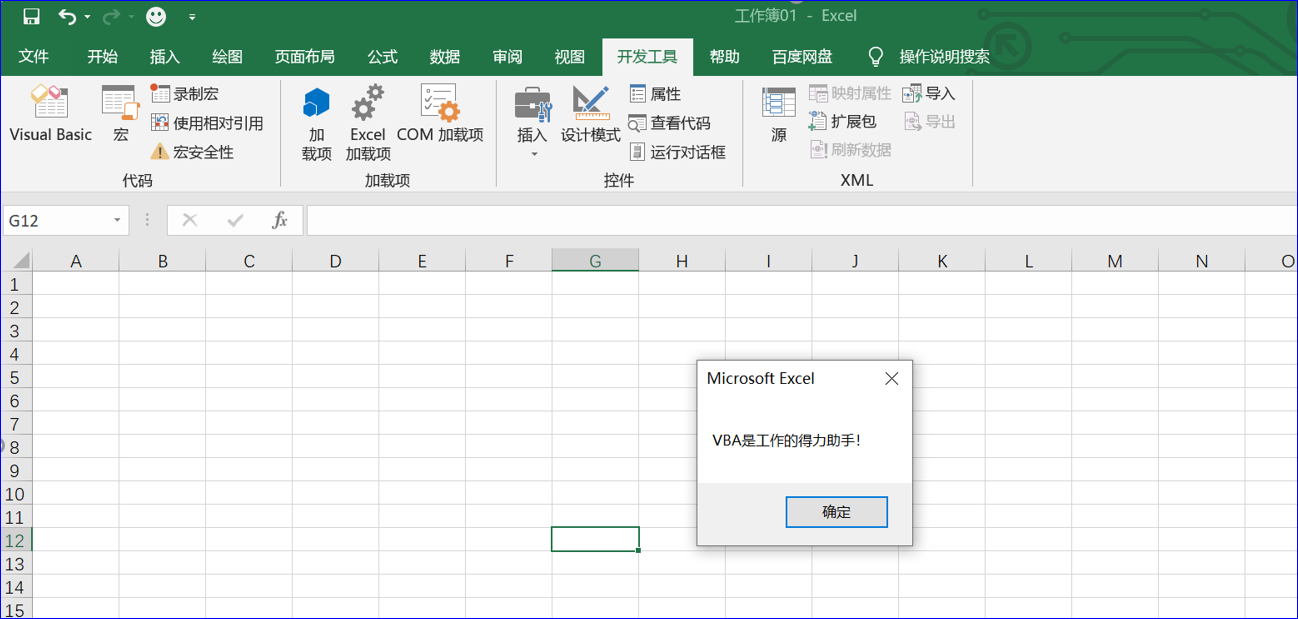This screenshot has width=1298, height=619.
Task: Open the 宏 macros dialog
Action: tap(120, 114)
